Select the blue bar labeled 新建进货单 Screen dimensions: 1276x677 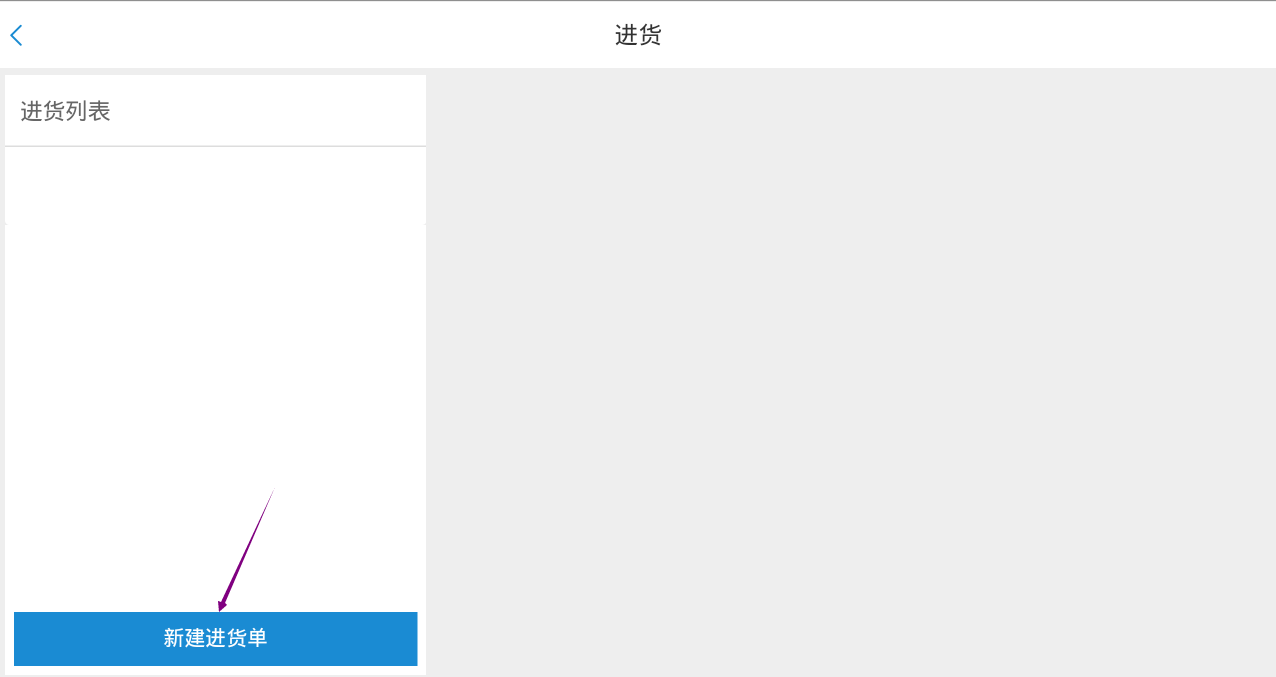(x=215, y=638)
